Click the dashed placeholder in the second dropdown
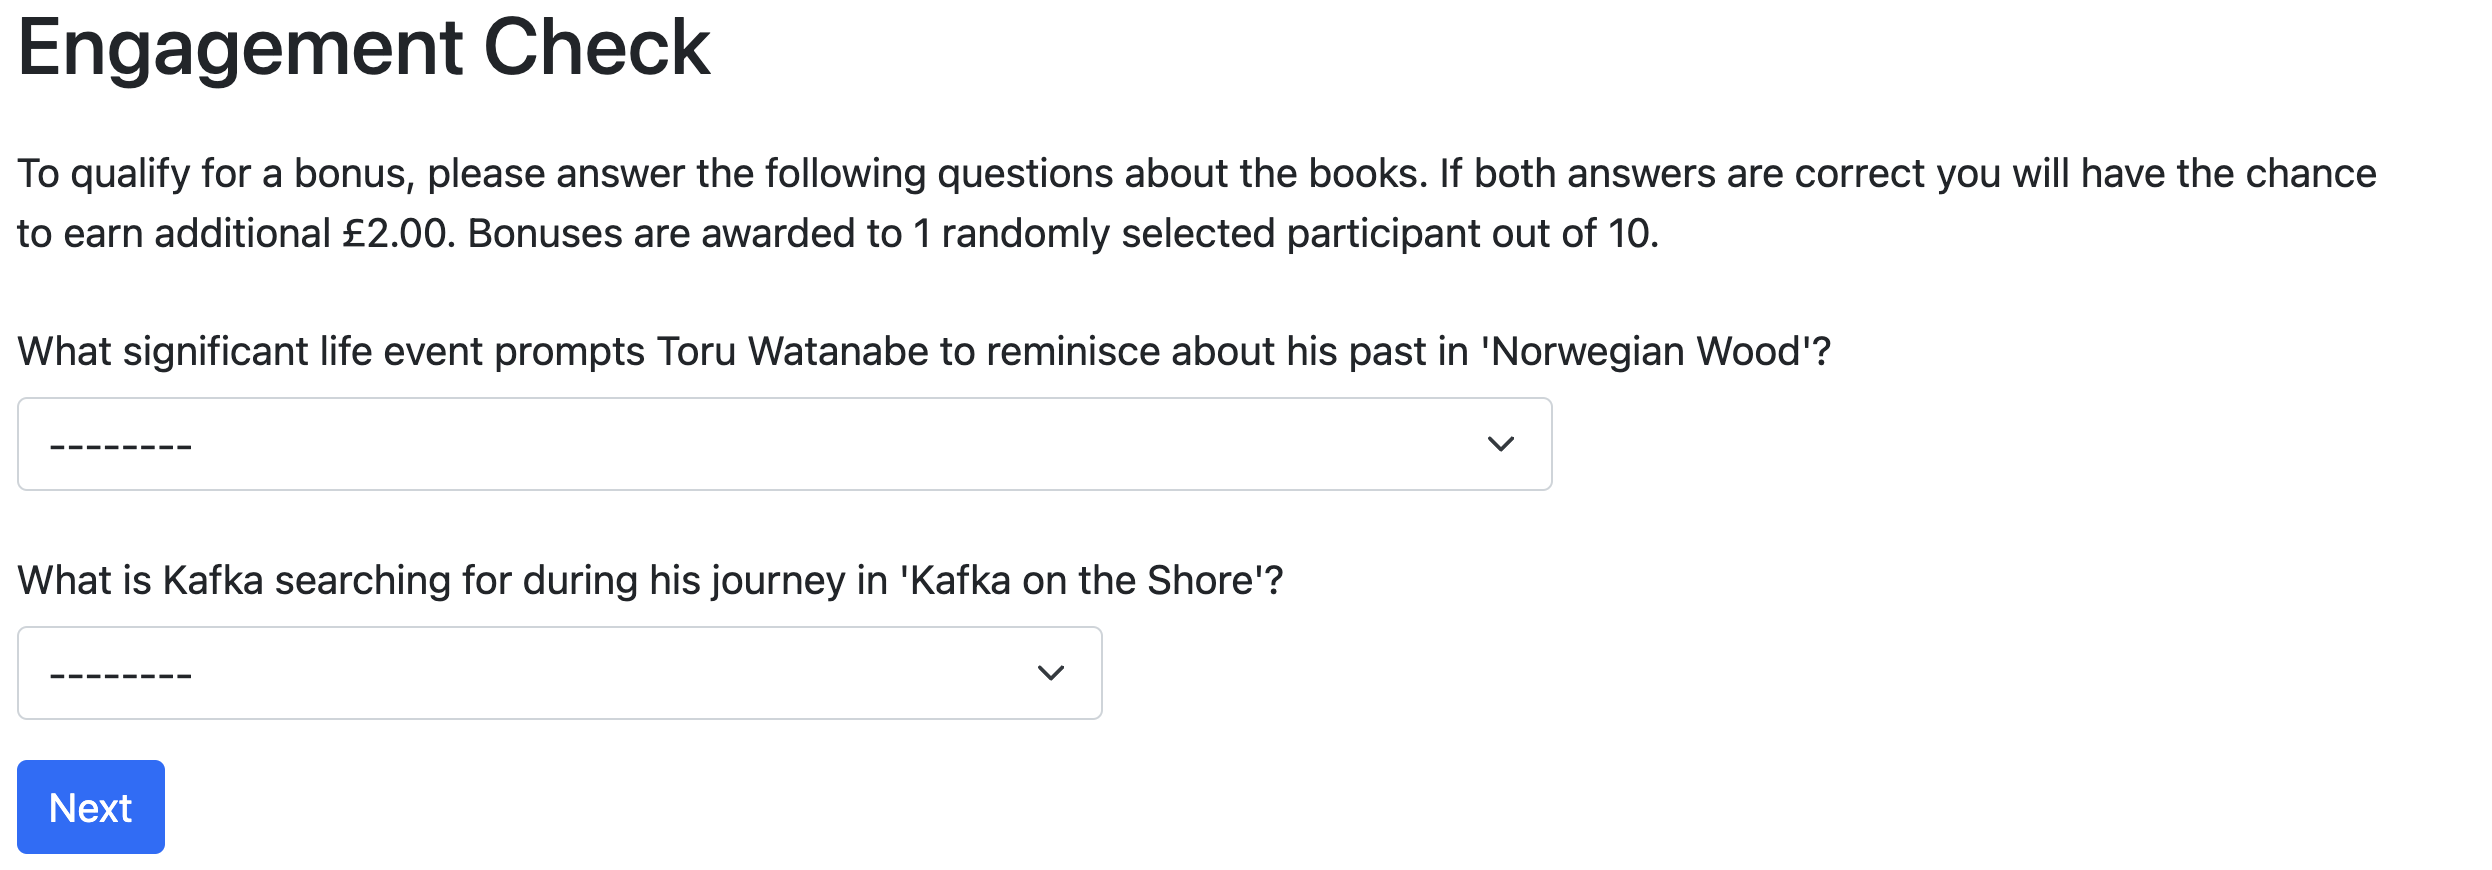Screen dimensions: 2492x870 pos(121,675)
